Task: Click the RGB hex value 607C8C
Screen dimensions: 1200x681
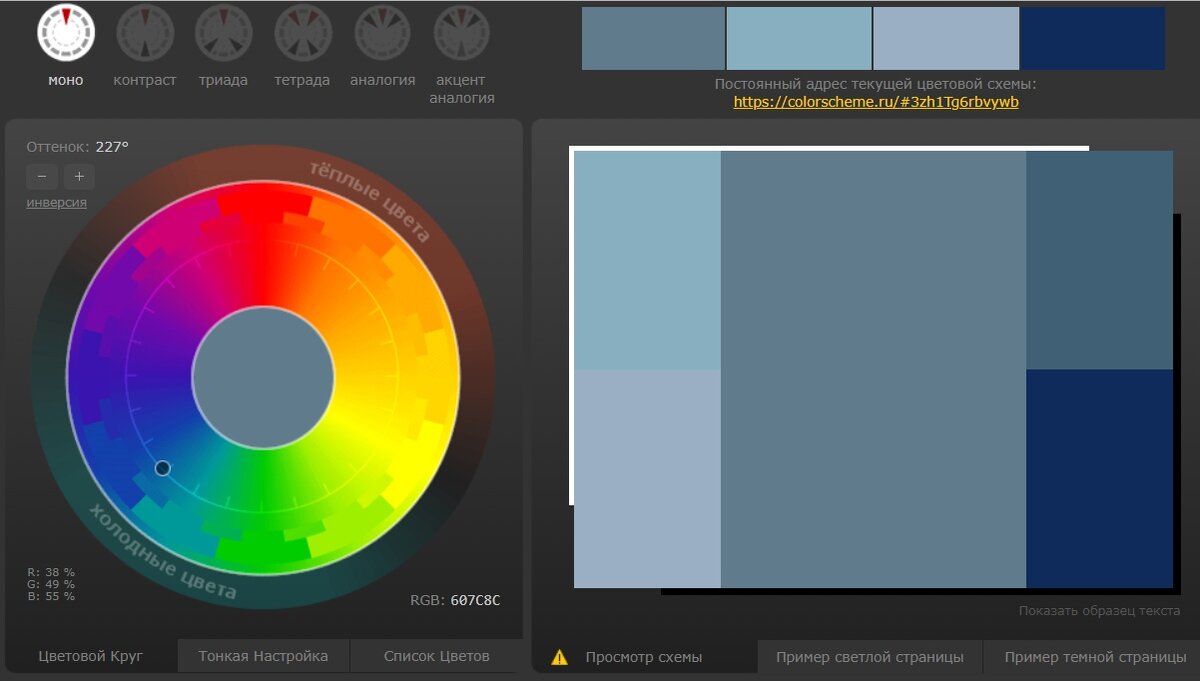Action: [x=475, y=600]
